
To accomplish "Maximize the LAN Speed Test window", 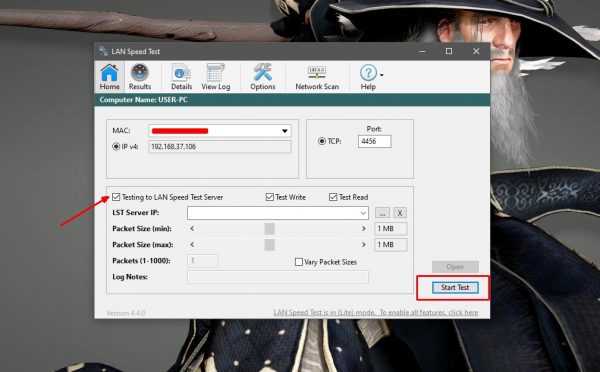I will (449, 51).
